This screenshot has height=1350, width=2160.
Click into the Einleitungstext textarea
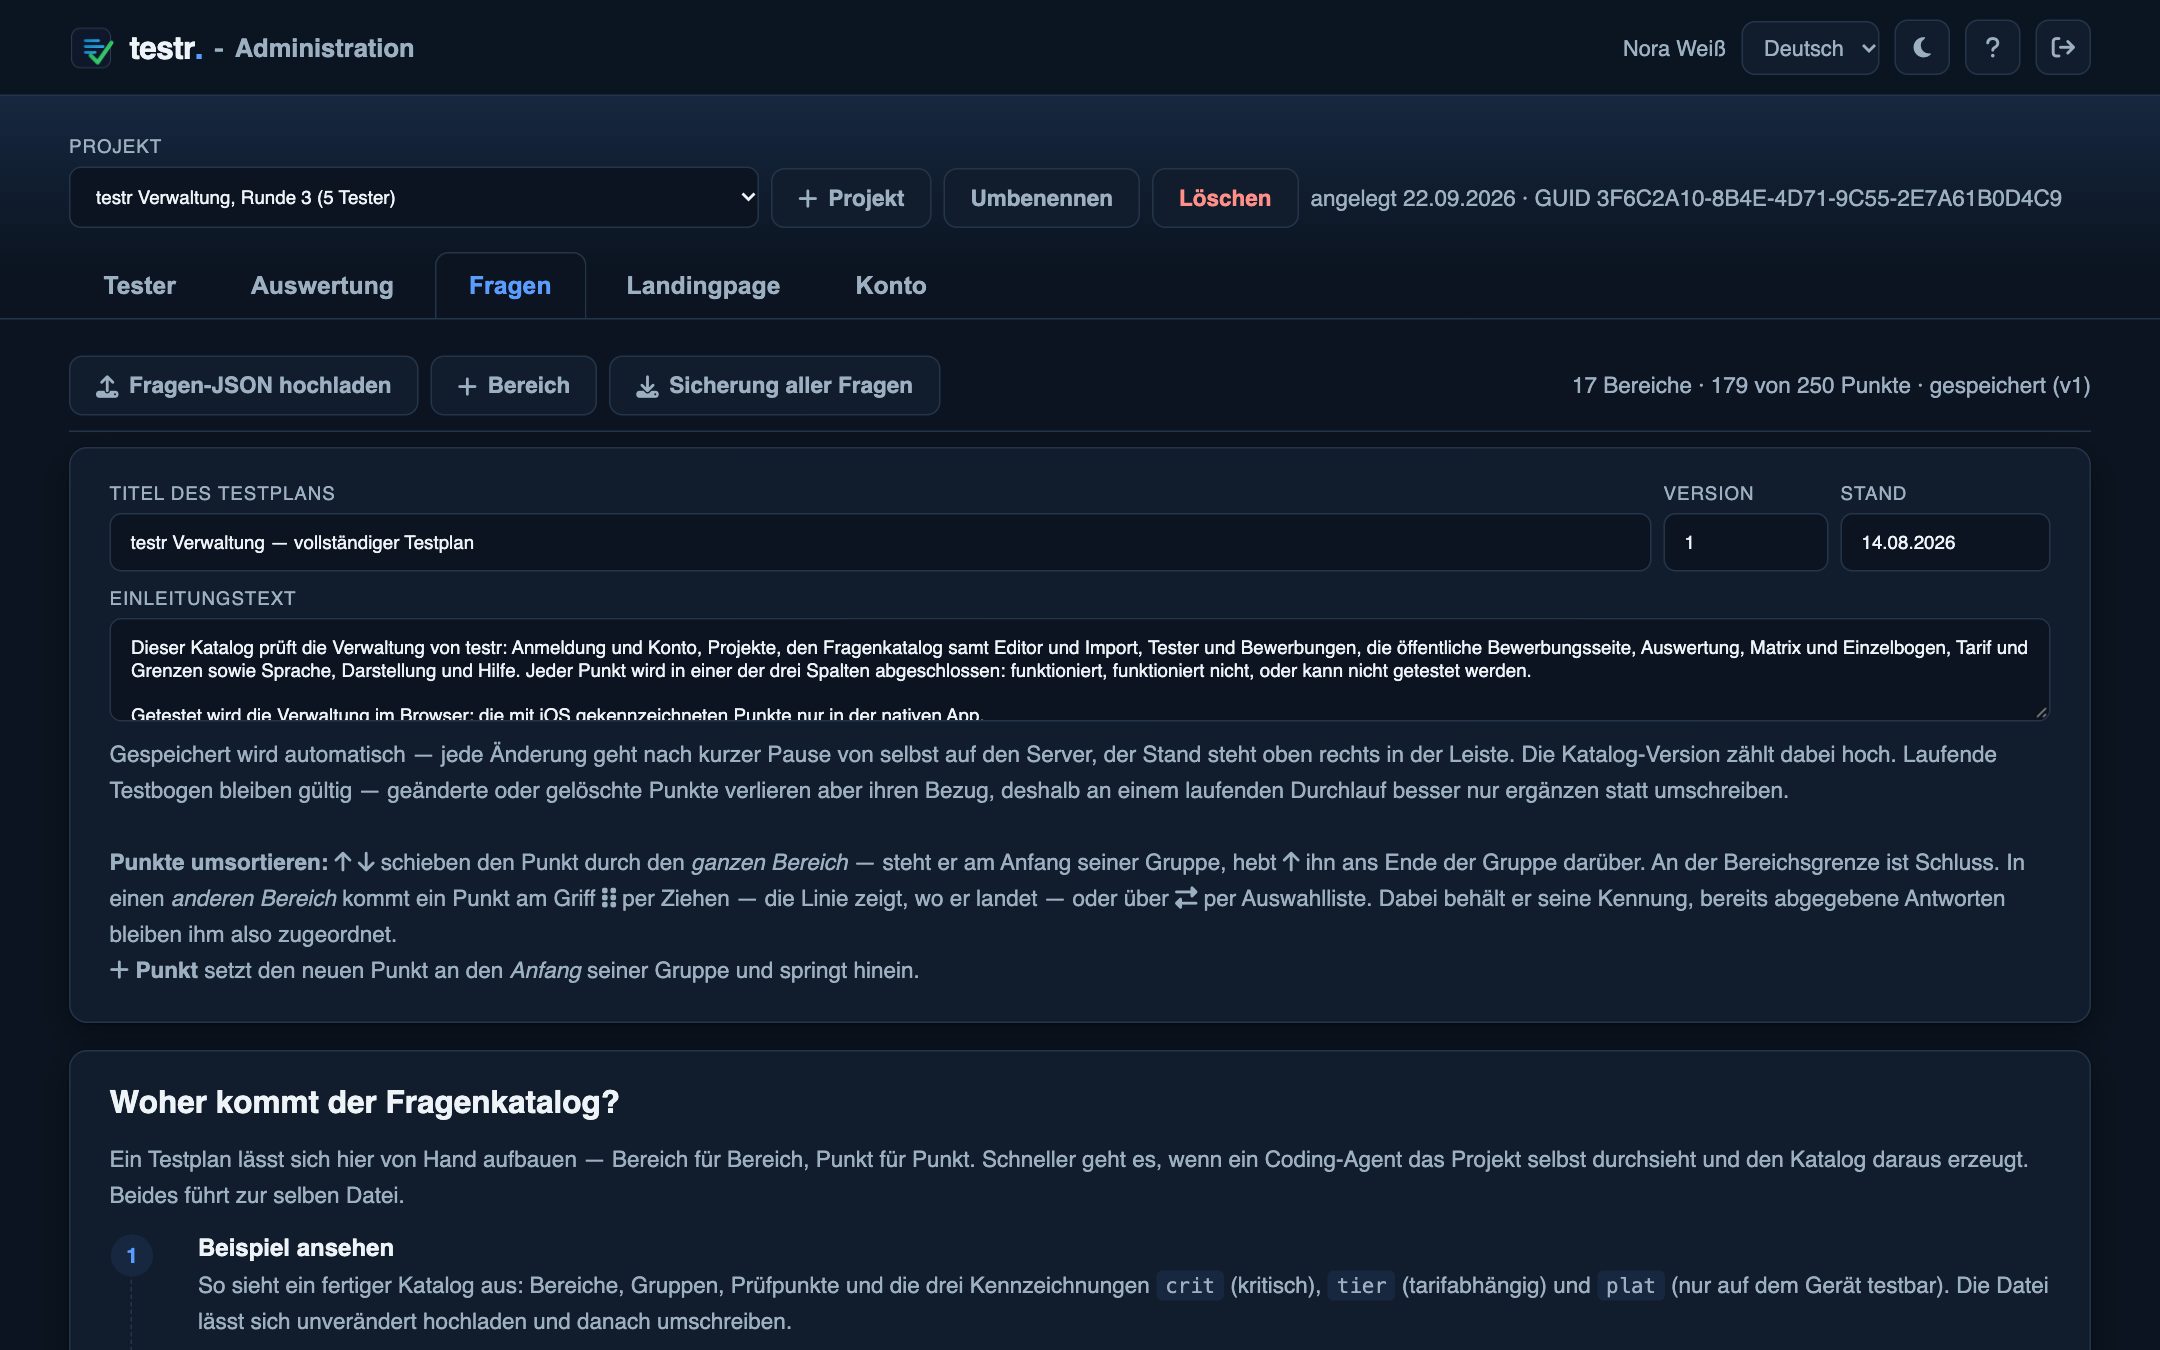(x=1079, y=669)
